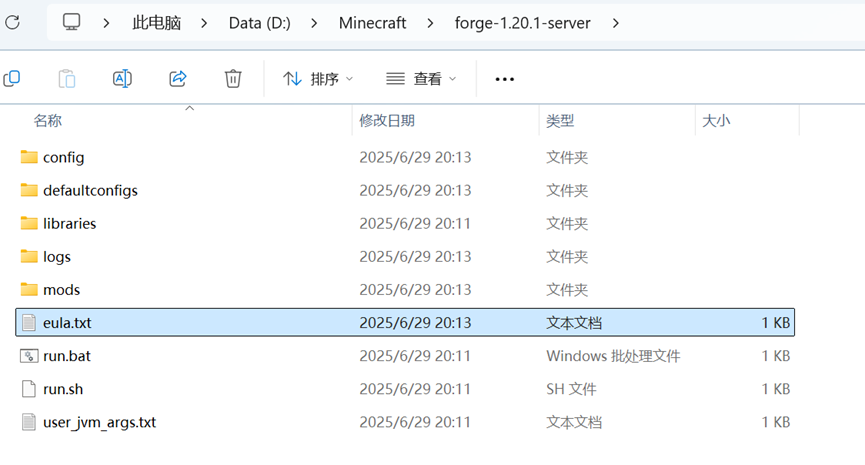This screenshot has width=865, height=465.
Task: Click the copy icon in toolbar
Action: [12, 79]
